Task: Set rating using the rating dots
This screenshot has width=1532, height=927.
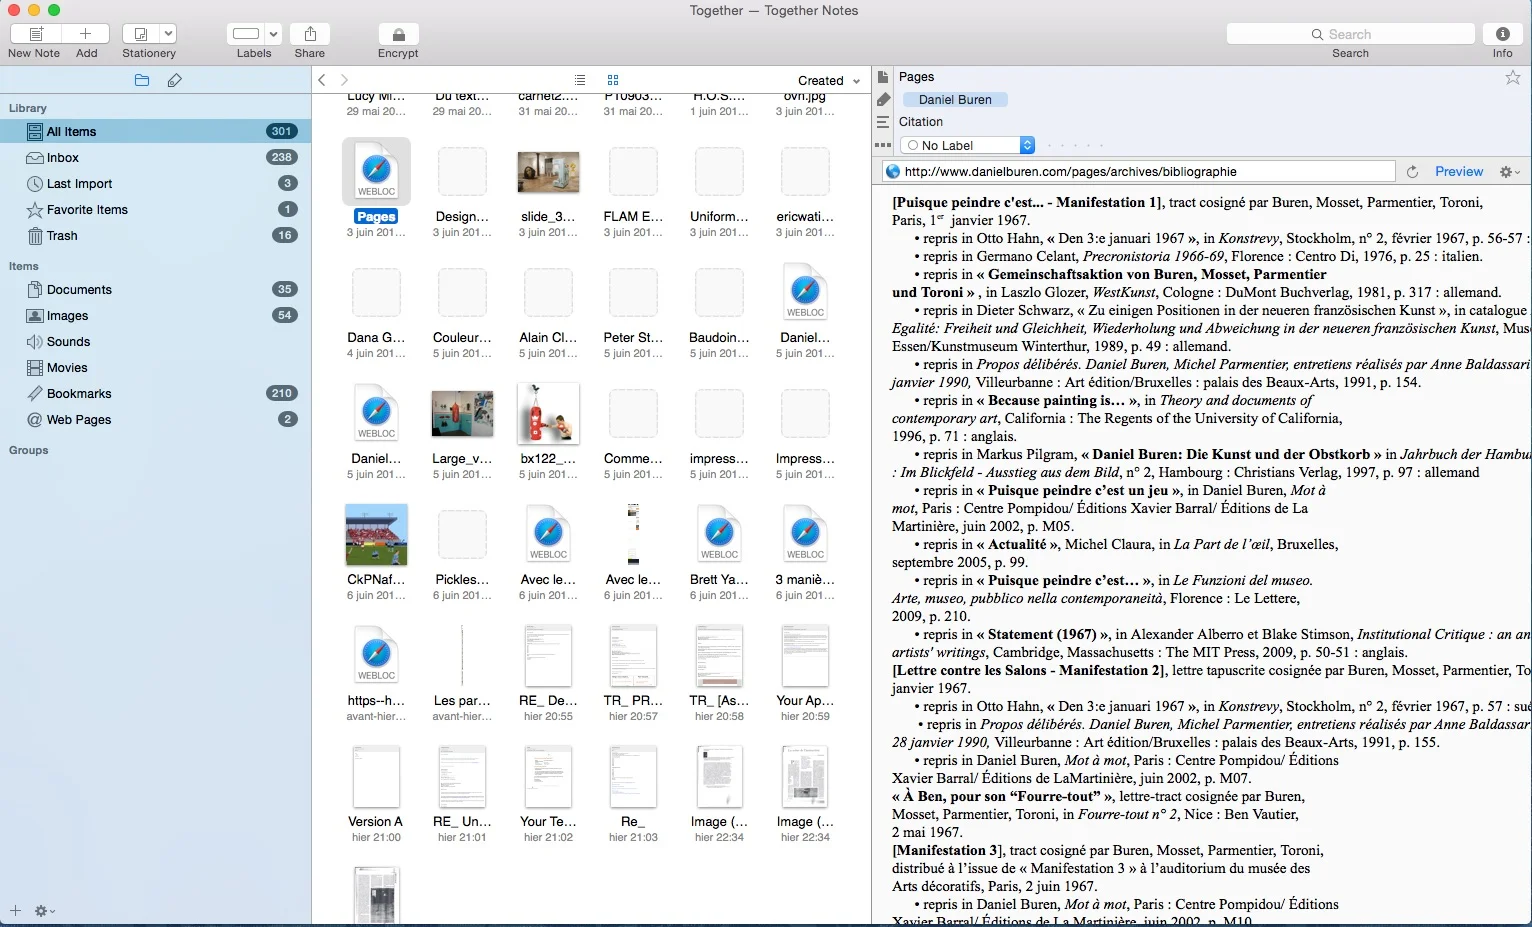Action: (x=1074, y=145)
